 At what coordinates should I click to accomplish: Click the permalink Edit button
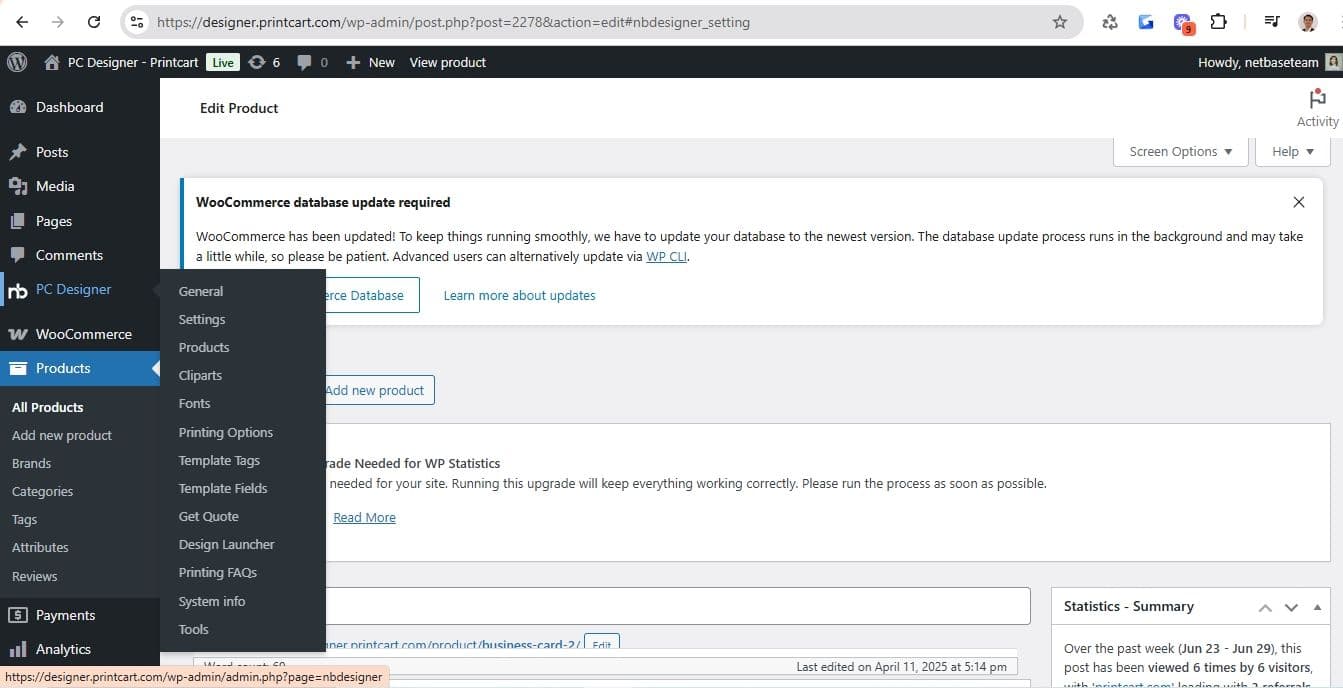coord(601,645)
